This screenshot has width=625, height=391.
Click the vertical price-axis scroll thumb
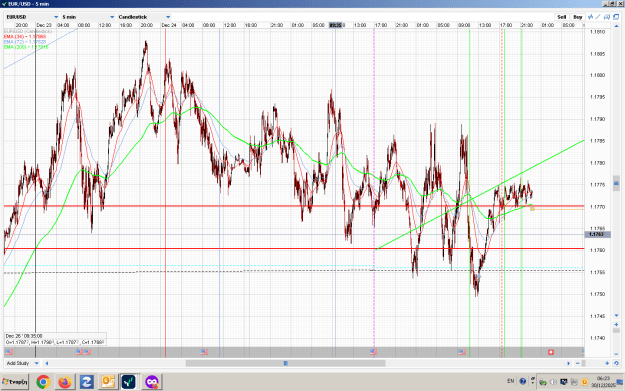pyautogui.click(x=616, y=183)
